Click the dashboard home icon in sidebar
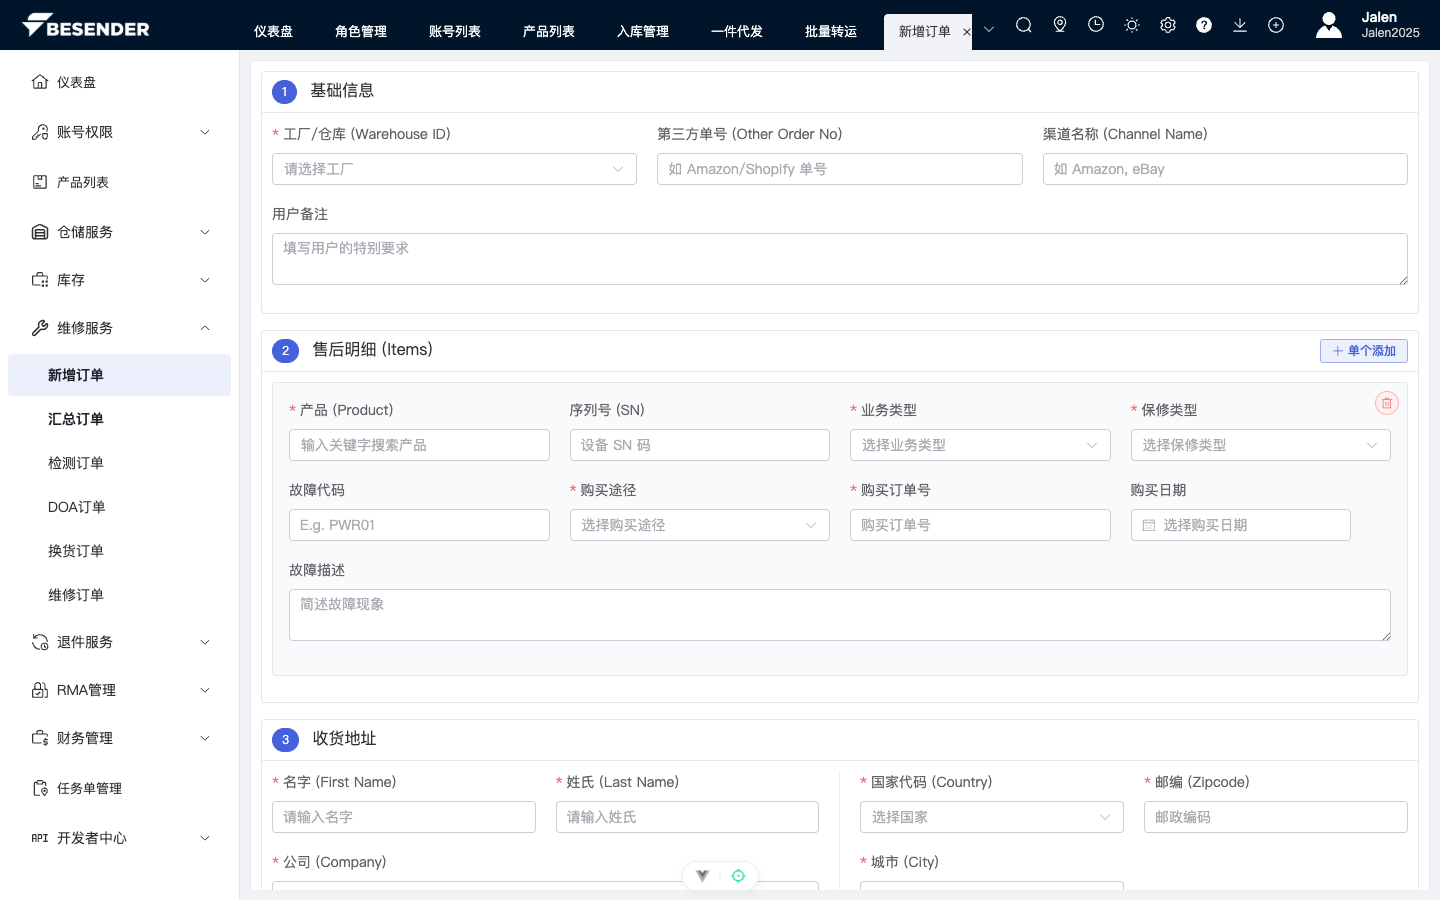Viewport: 1440px width, 900px height. coord(40,82)
